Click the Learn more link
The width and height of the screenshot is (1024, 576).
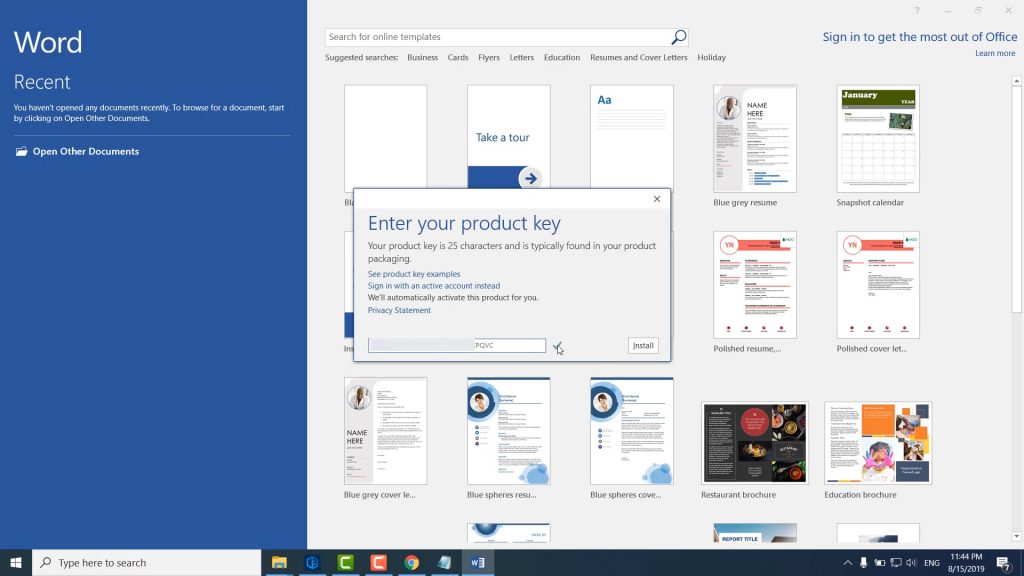coord(995,54)
